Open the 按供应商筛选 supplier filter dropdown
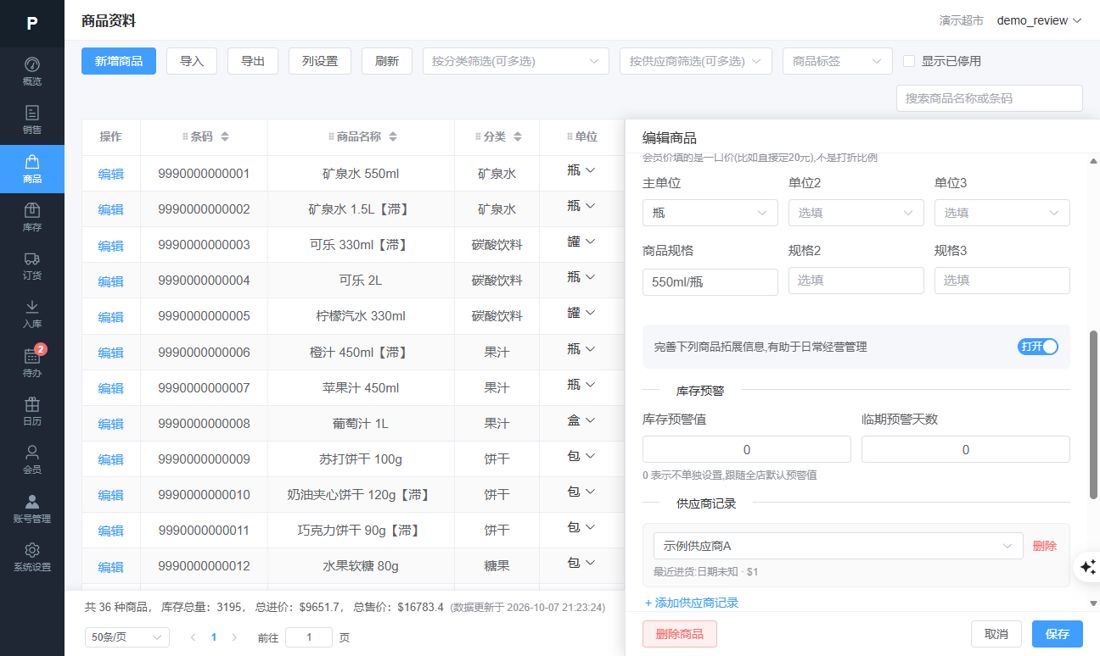The image size is (1100, 656). pos(695,61)
